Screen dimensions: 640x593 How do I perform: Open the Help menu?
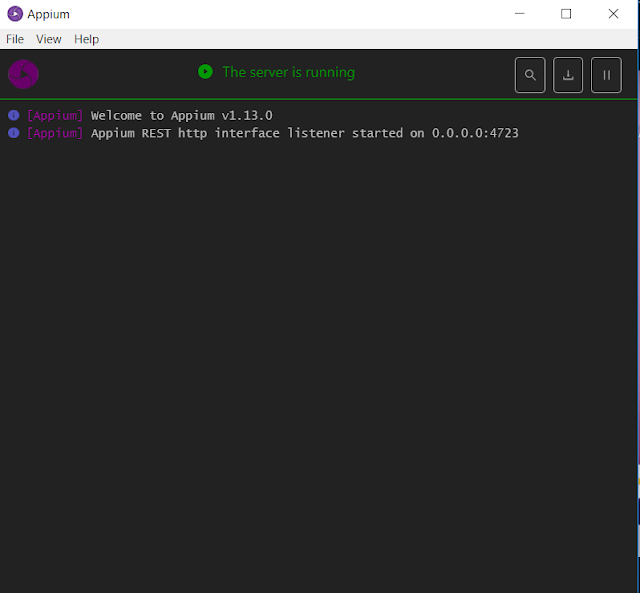pos(86,39)
